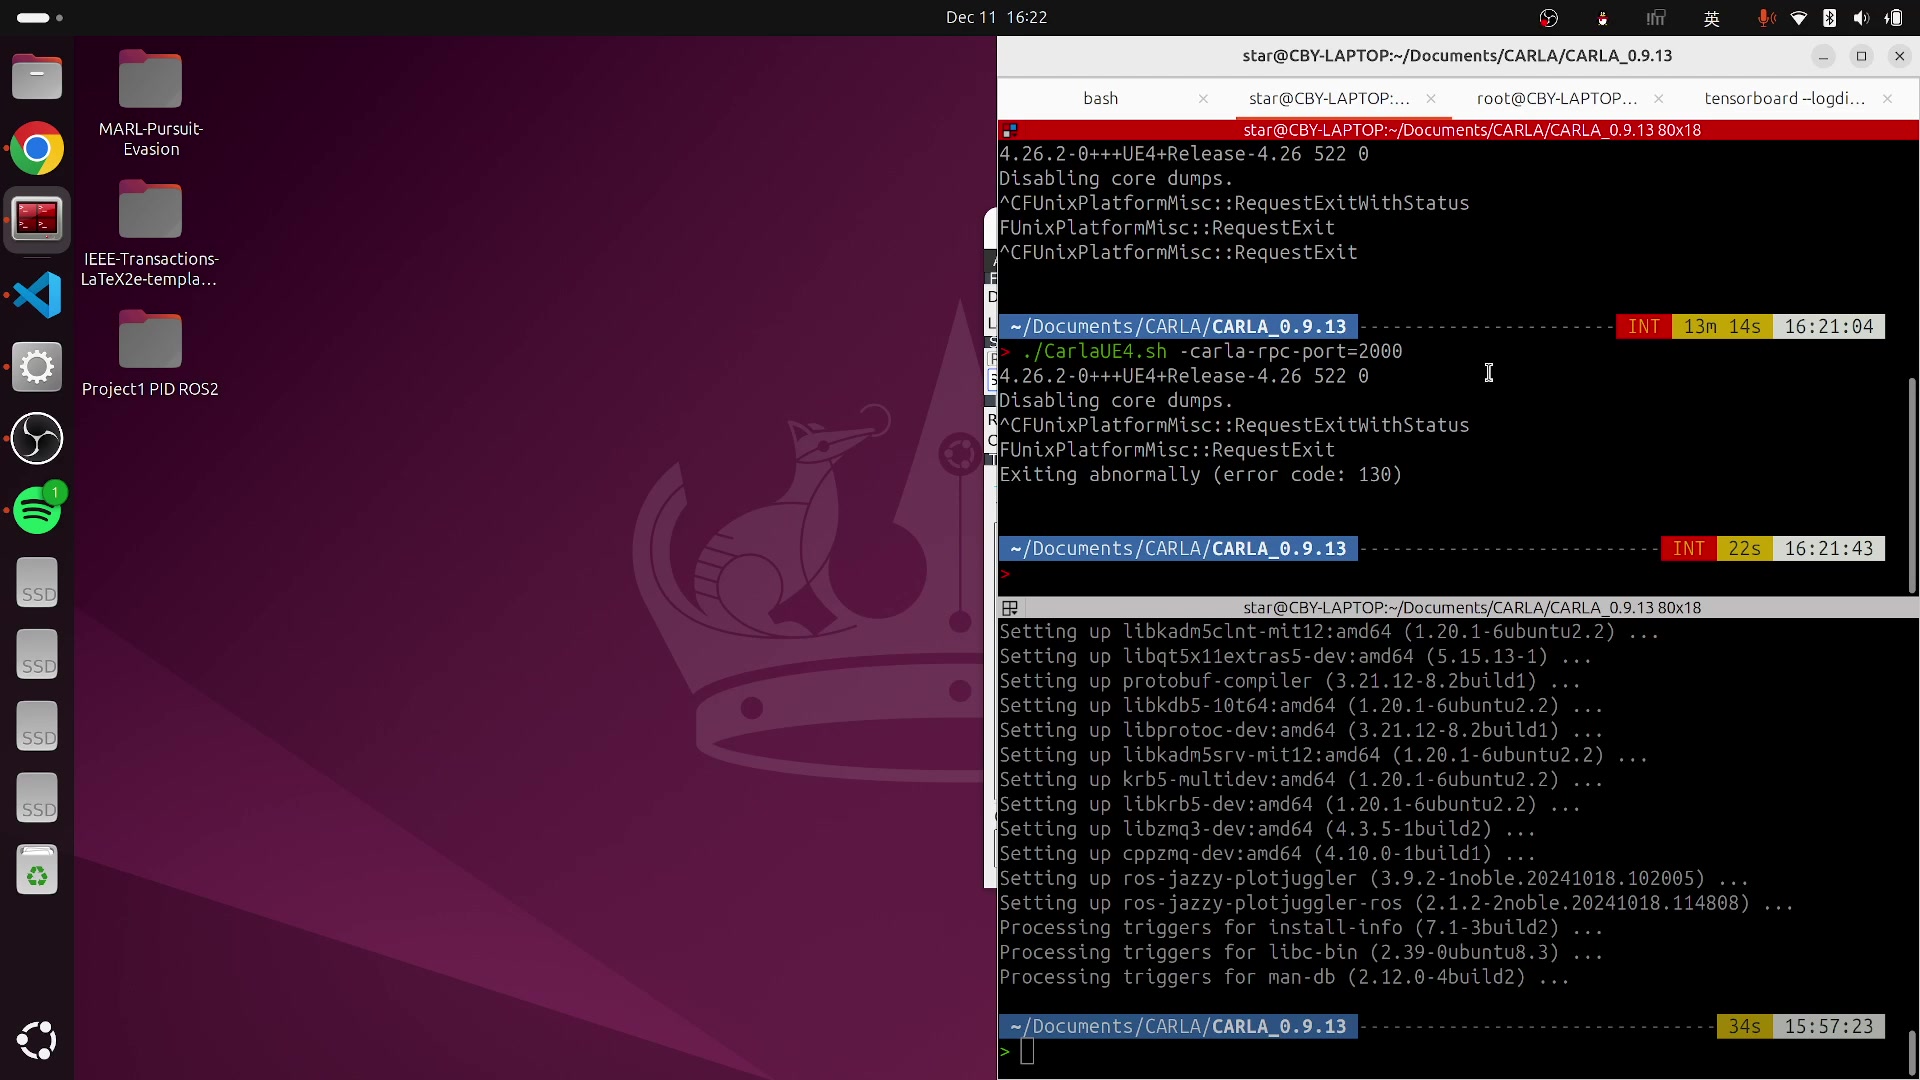Open OBS Studio from the dock
This screenshot has width=1920, height=1080.
[37, 439]
